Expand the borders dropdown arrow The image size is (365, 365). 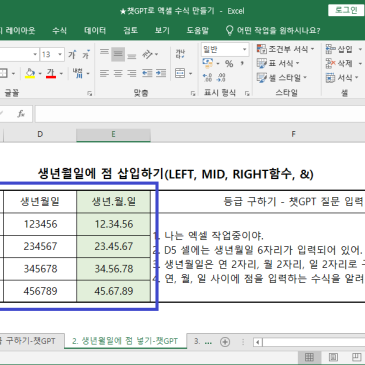pos(13,73)
